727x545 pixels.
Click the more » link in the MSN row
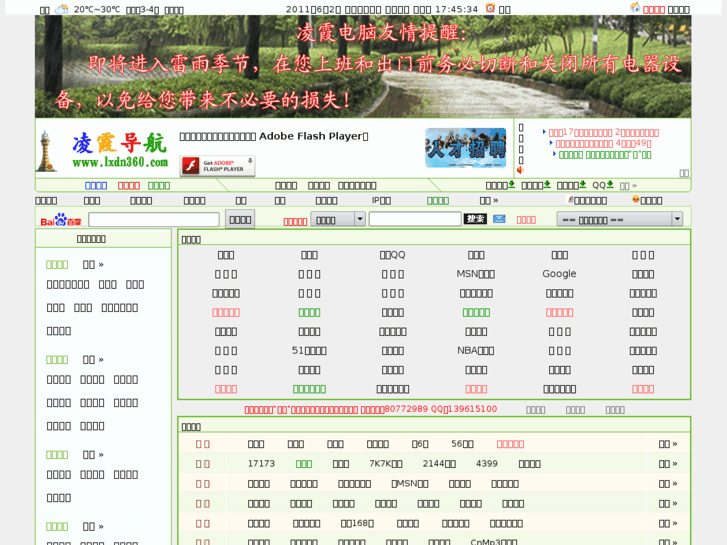[668, 484]
